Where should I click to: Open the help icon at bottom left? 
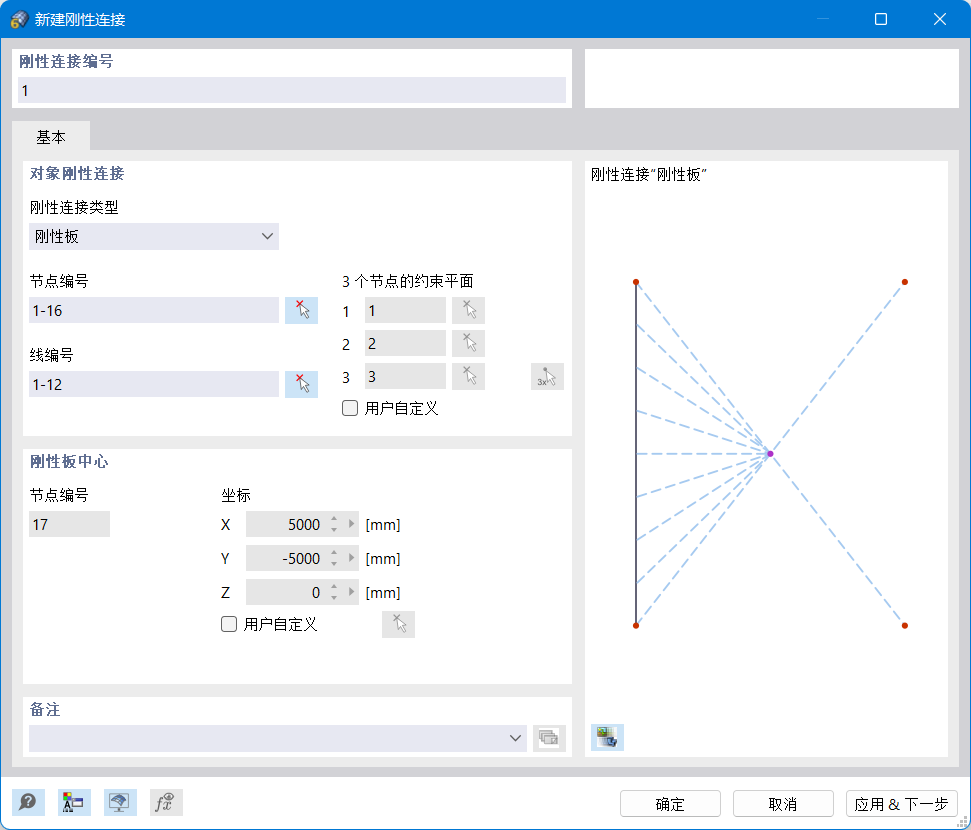pyautogui.click(x=28, y=803)
